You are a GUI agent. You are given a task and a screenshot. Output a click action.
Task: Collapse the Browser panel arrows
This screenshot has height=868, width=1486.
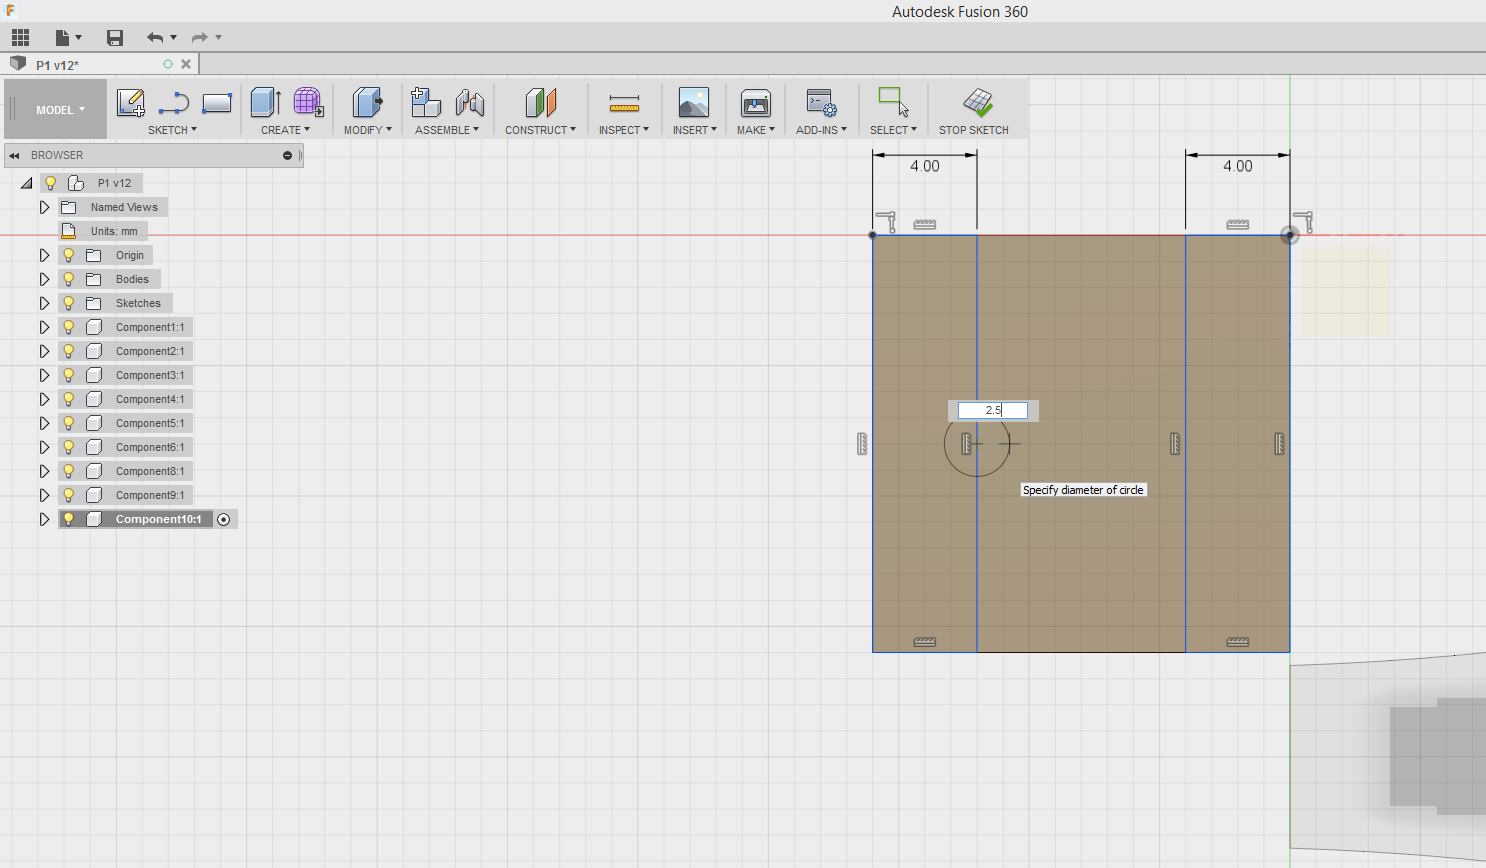coord(15,155)
